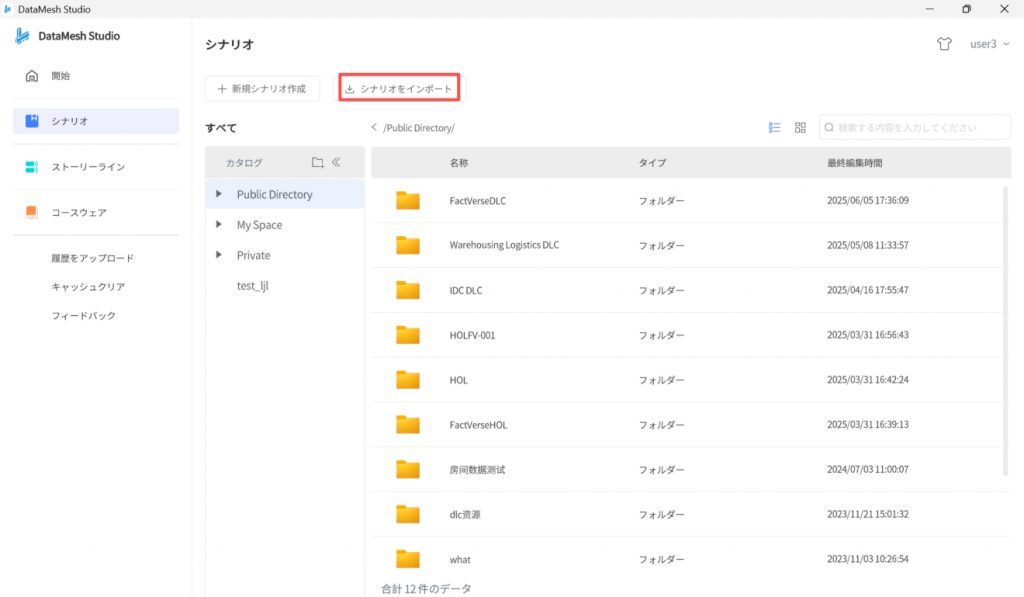This screenshot has height=597, width=1024.
Task: Expand the Public Directory tree node
Action: (x=219, y=194)
